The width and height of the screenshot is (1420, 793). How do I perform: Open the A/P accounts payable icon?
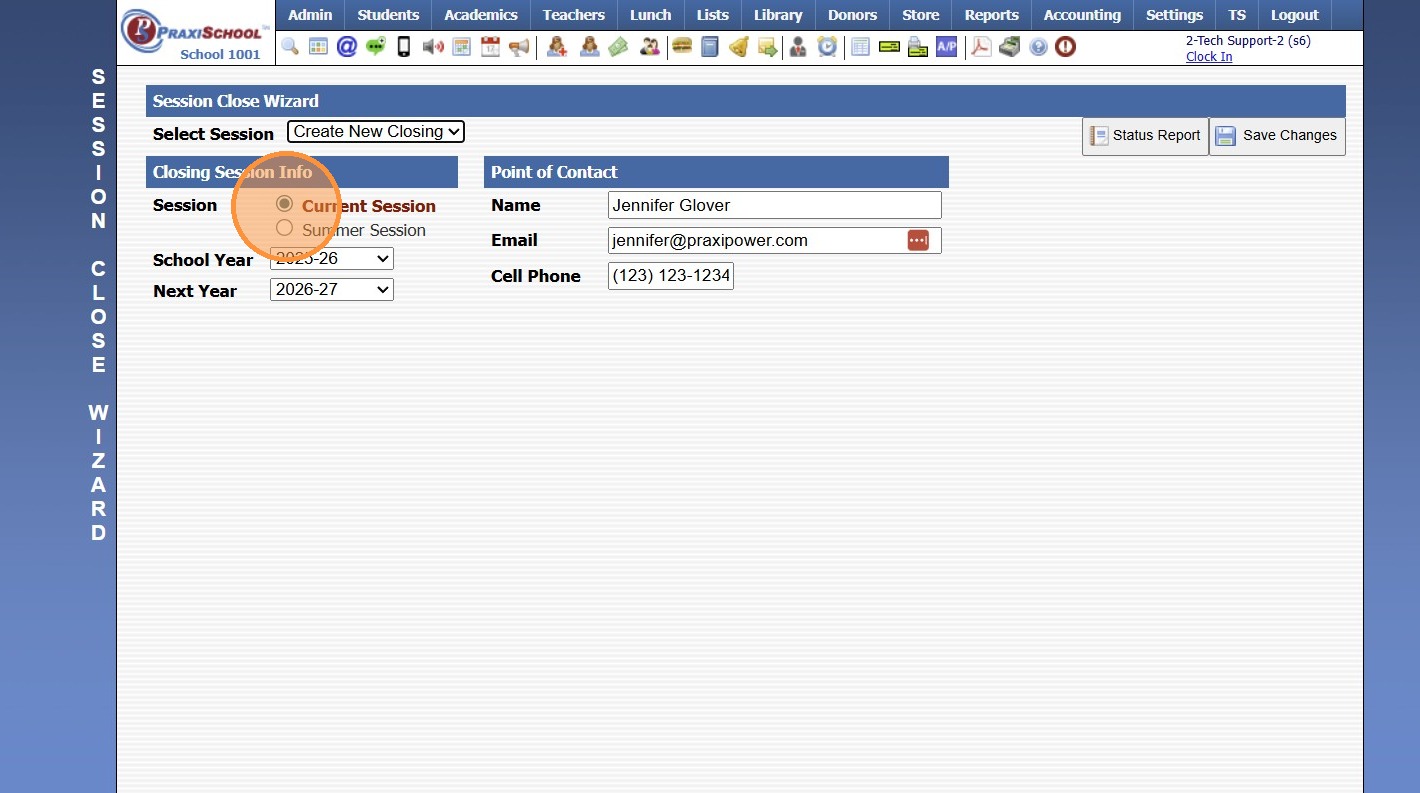point(946,47)
